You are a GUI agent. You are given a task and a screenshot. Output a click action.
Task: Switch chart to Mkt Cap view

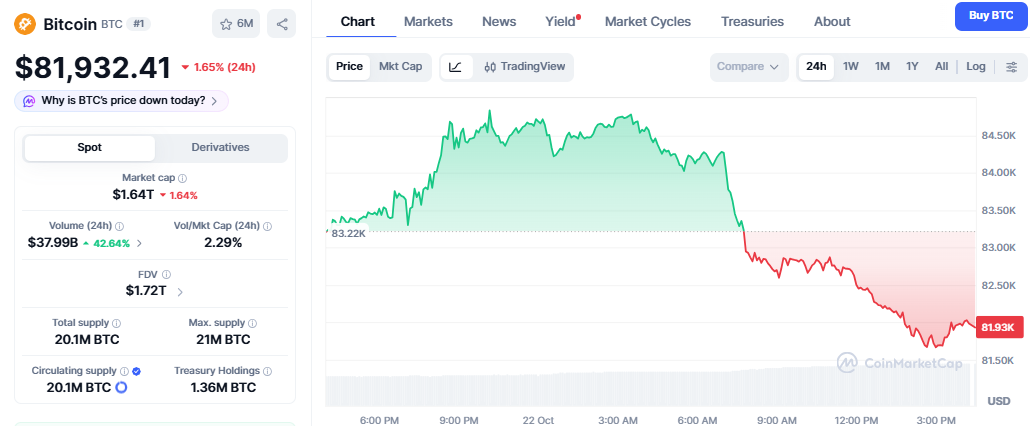click(401, 67)
